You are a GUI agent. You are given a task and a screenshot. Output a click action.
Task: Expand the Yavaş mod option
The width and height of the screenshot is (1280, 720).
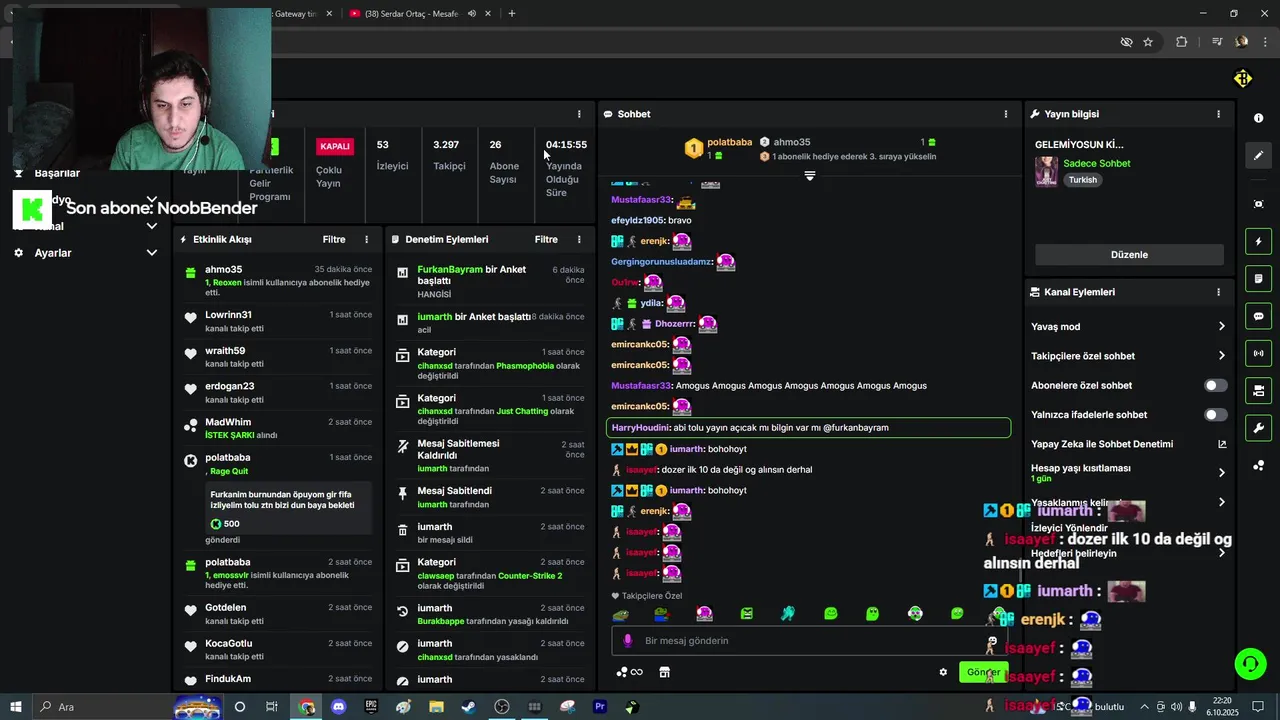pyautogui.click(x=1128, y=326)
